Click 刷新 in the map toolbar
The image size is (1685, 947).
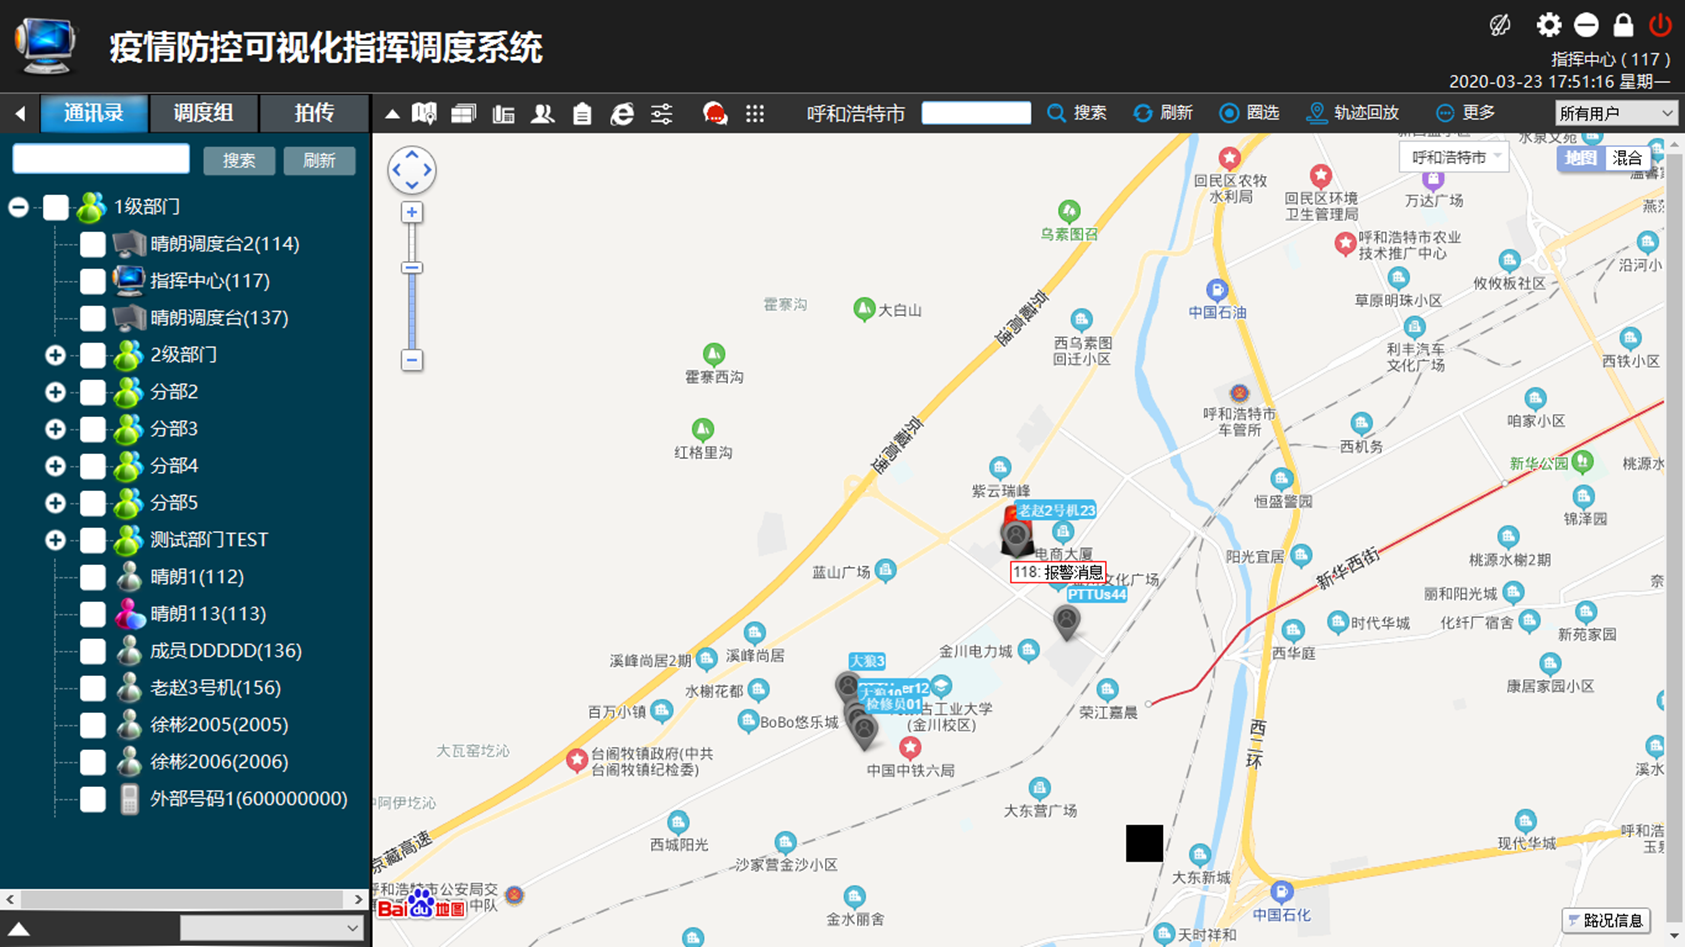pyautogui.click(x=1163, y=113)
